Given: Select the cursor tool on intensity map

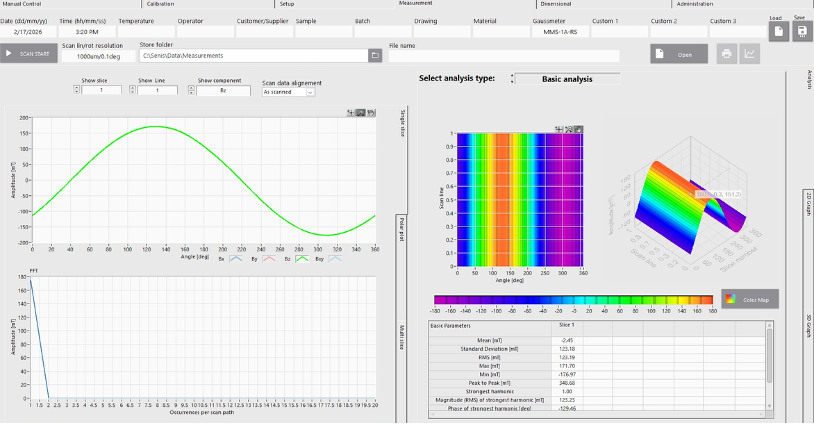Looking at the screenshot, I should coord(559,129).
